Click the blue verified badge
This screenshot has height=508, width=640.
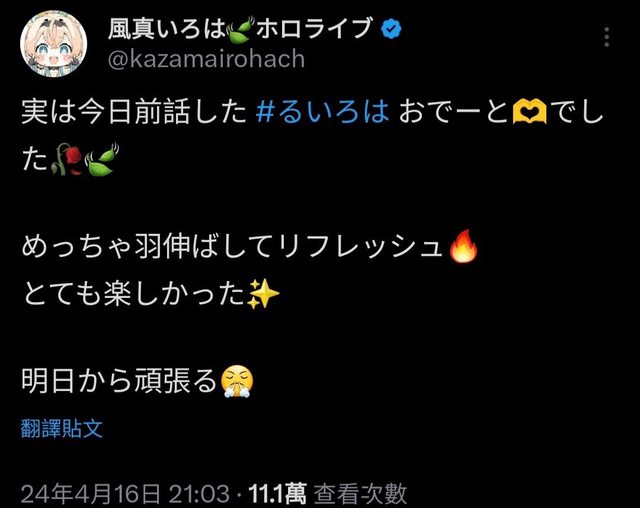pos(391,29)
